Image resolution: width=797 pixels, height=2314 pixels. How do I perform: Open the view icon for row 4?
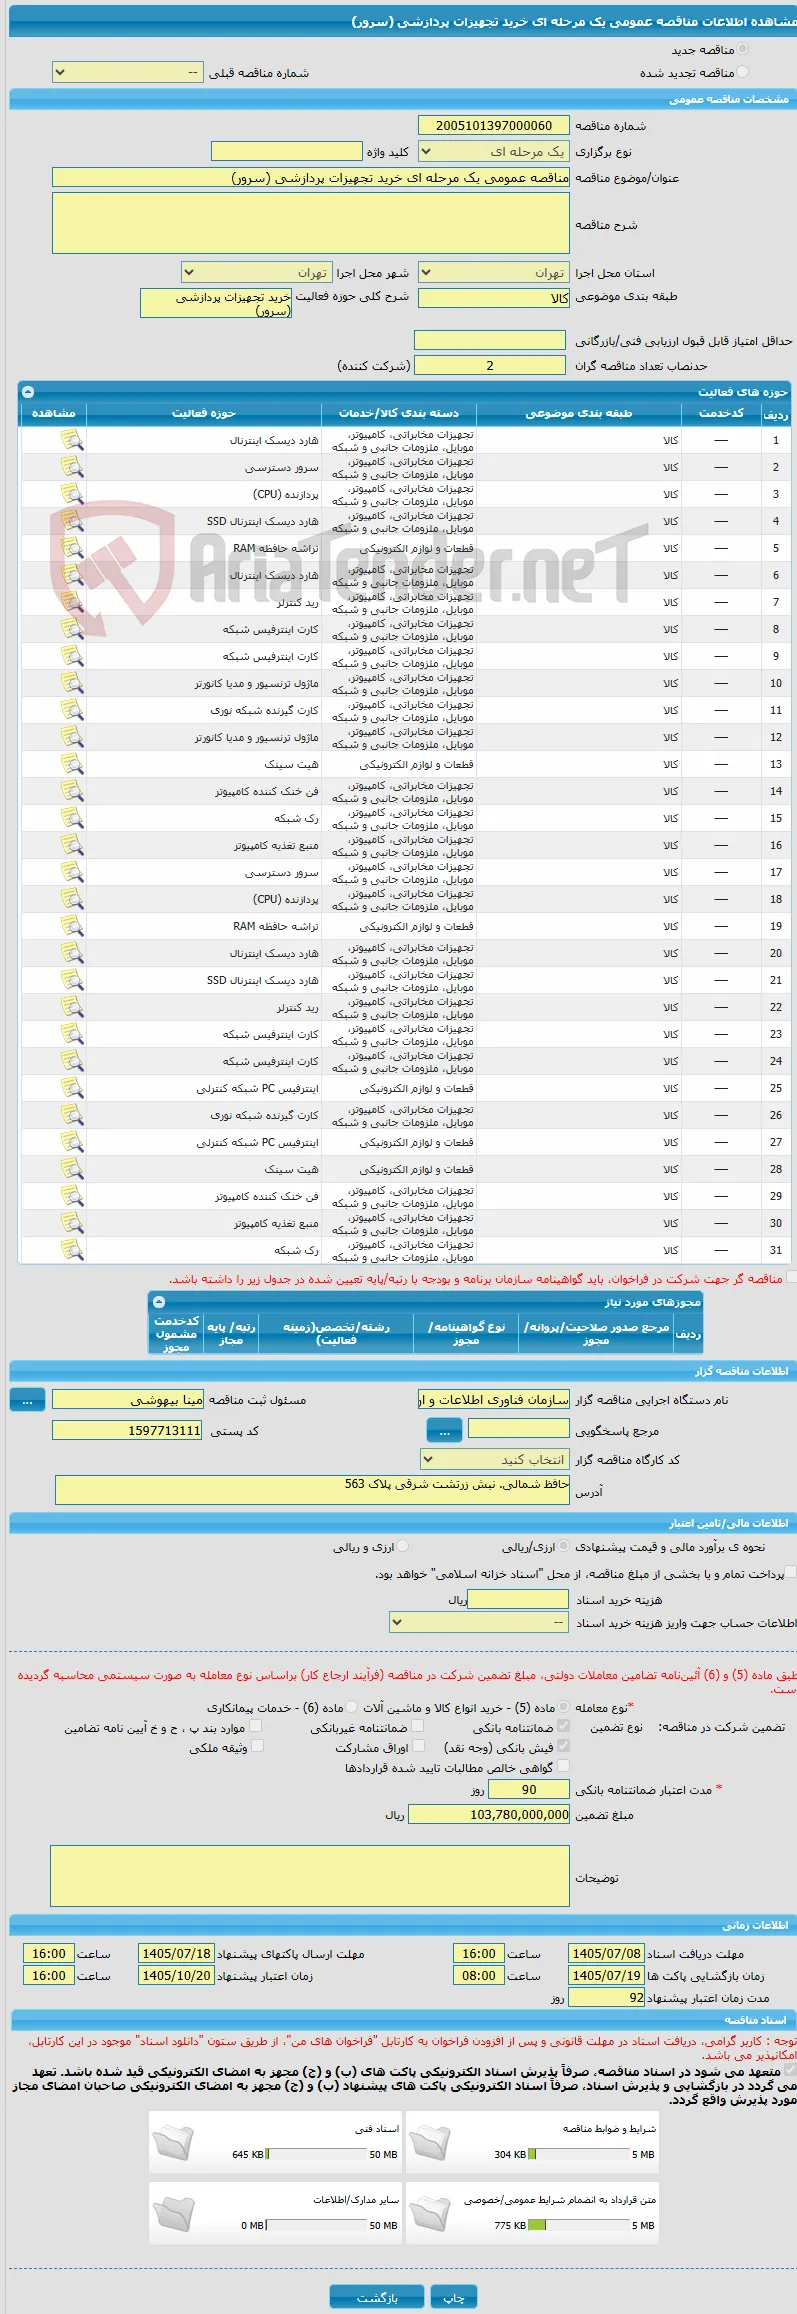click(x=71, y=521)
